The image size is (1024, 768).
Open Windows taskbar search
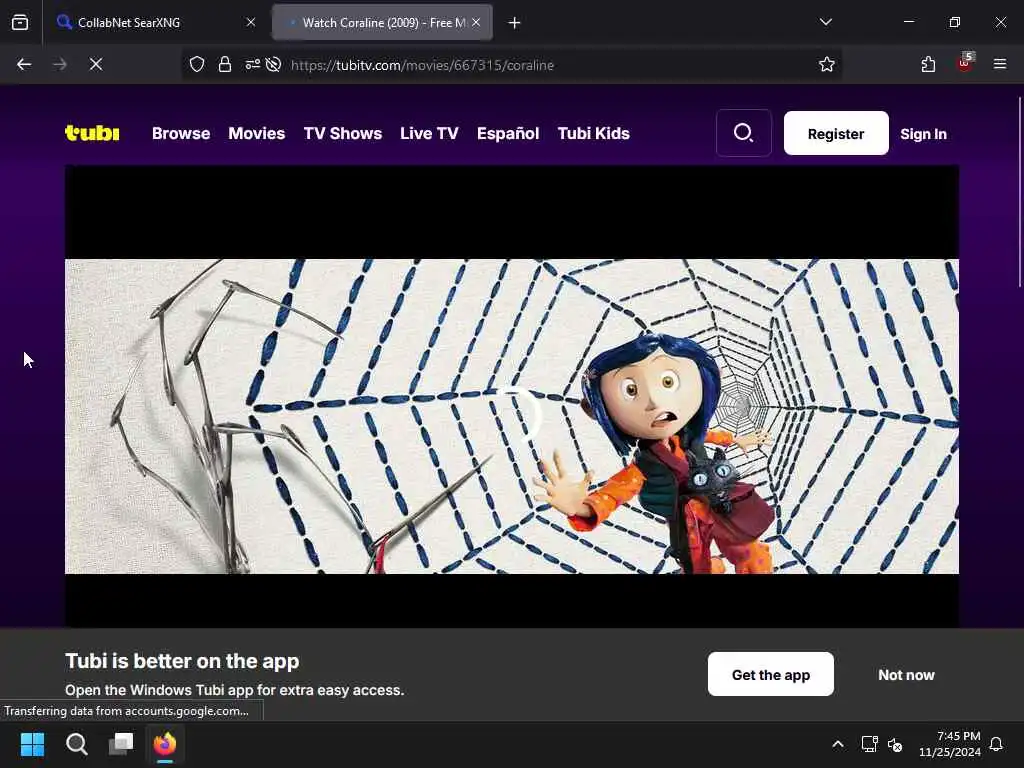pos(76,744)
